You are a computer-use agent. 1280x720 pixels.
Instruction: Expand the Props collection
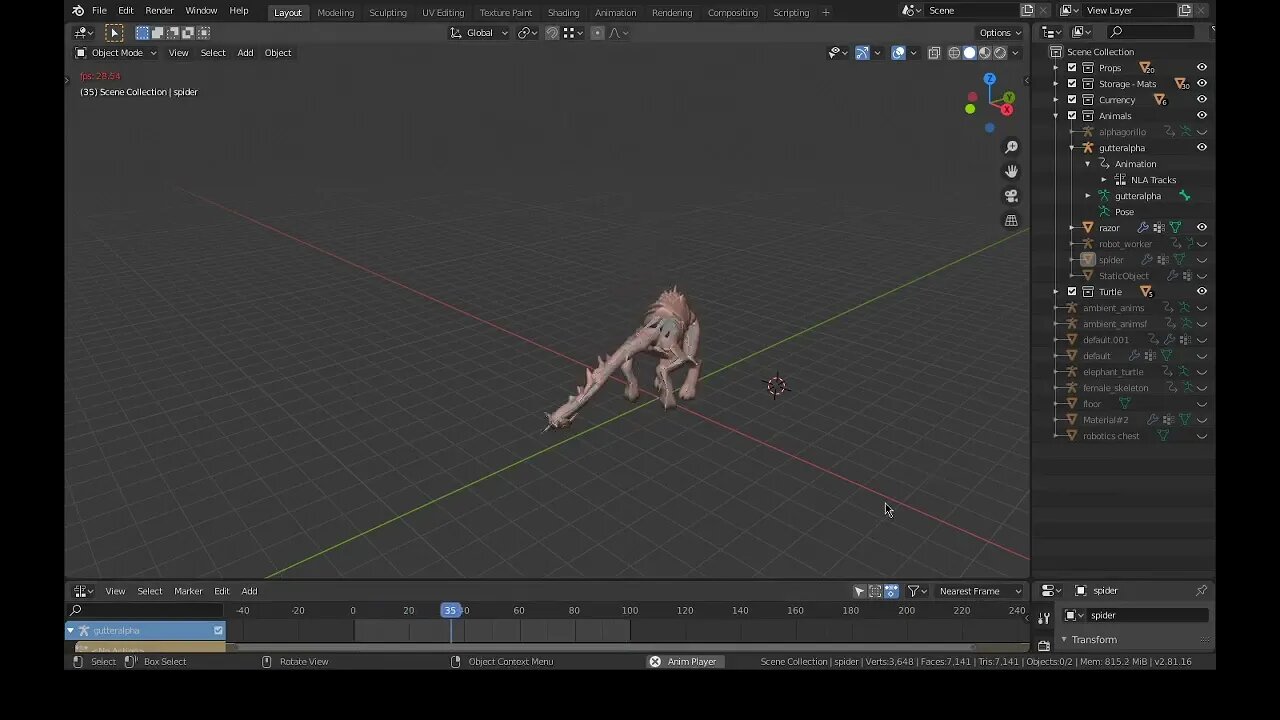click(x=1056, y=68)
